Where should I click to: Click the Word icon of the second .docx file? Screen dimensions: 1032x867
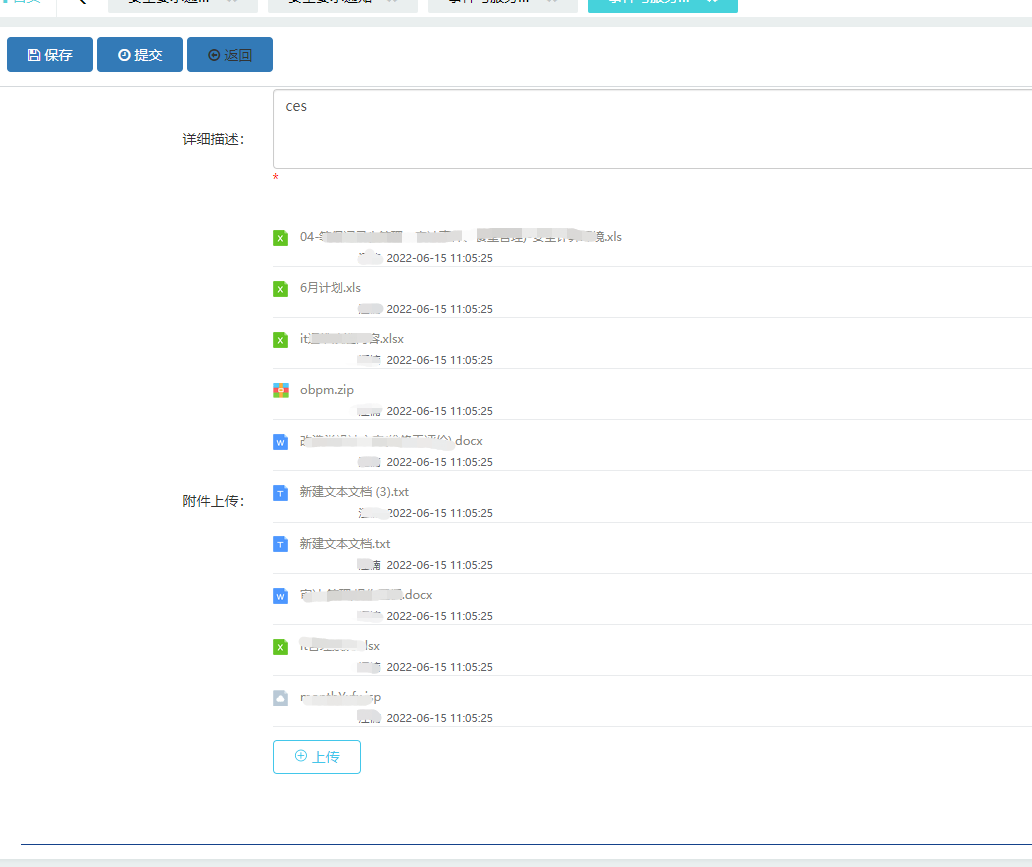pos(280,596)
